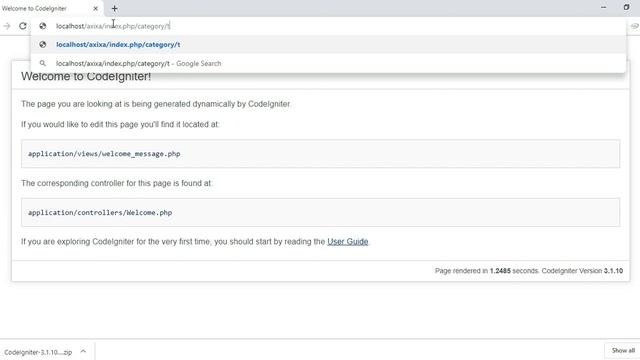Open a new browser tab
Image resolution: width=640 pixels, height=360 pixels.
pyautogui.click(x=115, y=8)
